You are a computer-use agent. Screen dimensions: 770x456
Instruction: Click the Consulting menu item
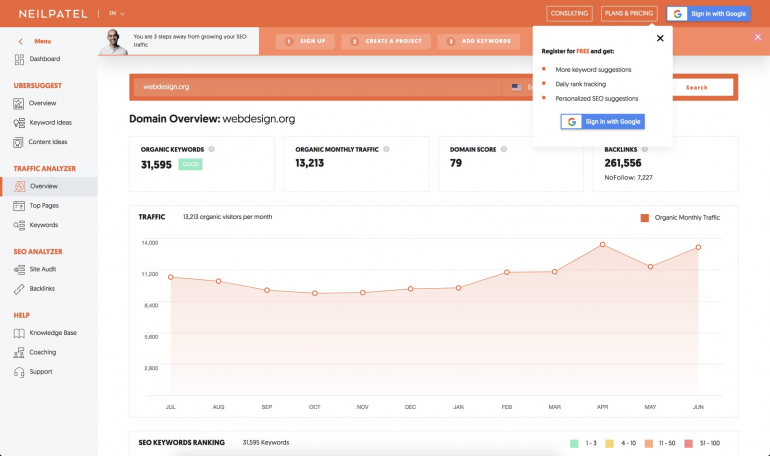[x=569, y=14]
